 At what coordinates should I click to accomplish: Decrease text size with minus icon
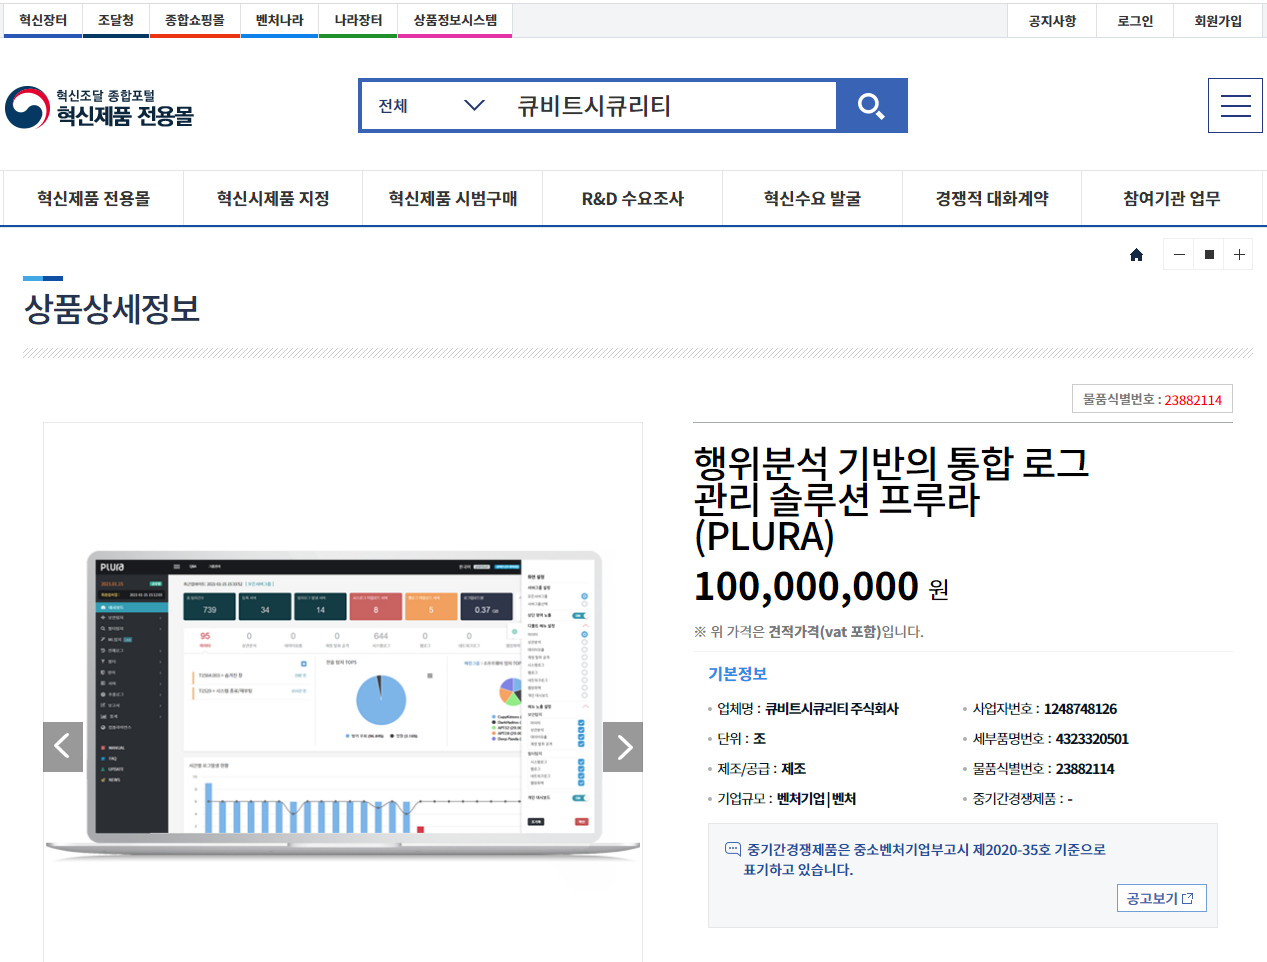click(1179, 255)
